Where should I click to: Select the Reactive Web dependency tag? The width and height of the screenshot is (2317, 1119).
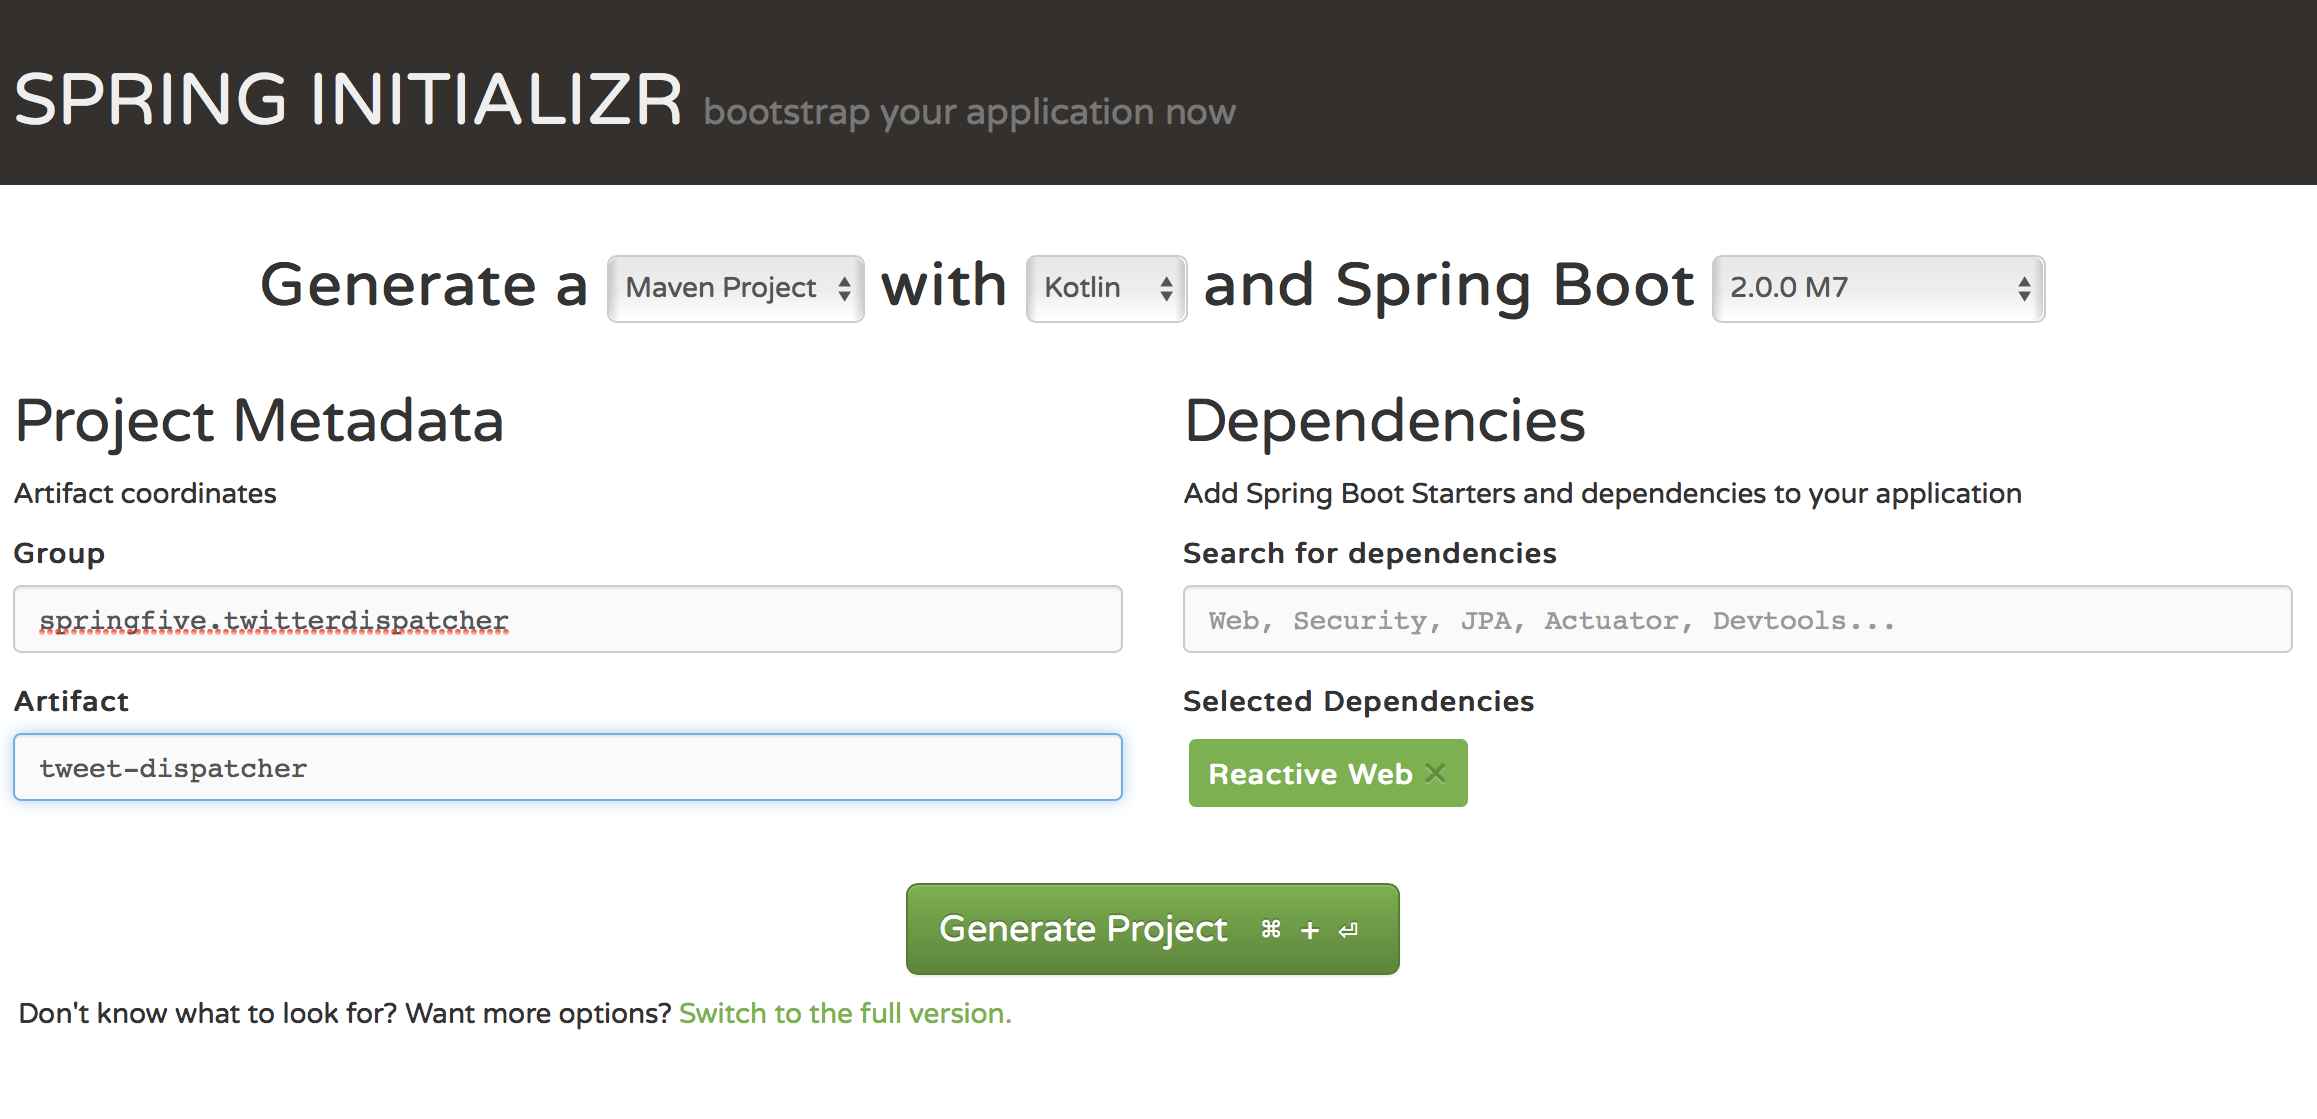click(1309, 774)
